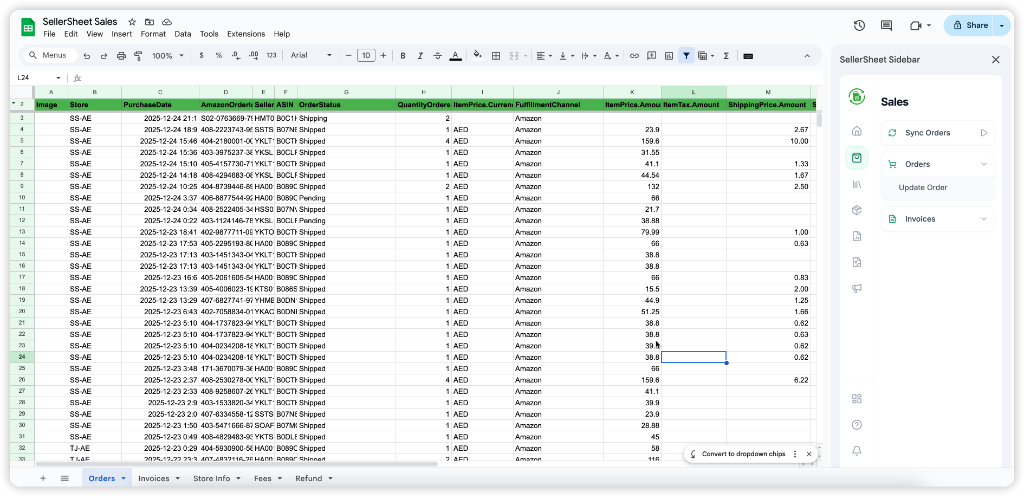The width and height of the screenshot is (1024, 496).
Task: Click the redo arrow in toolbar
Action: coord(104,56)
